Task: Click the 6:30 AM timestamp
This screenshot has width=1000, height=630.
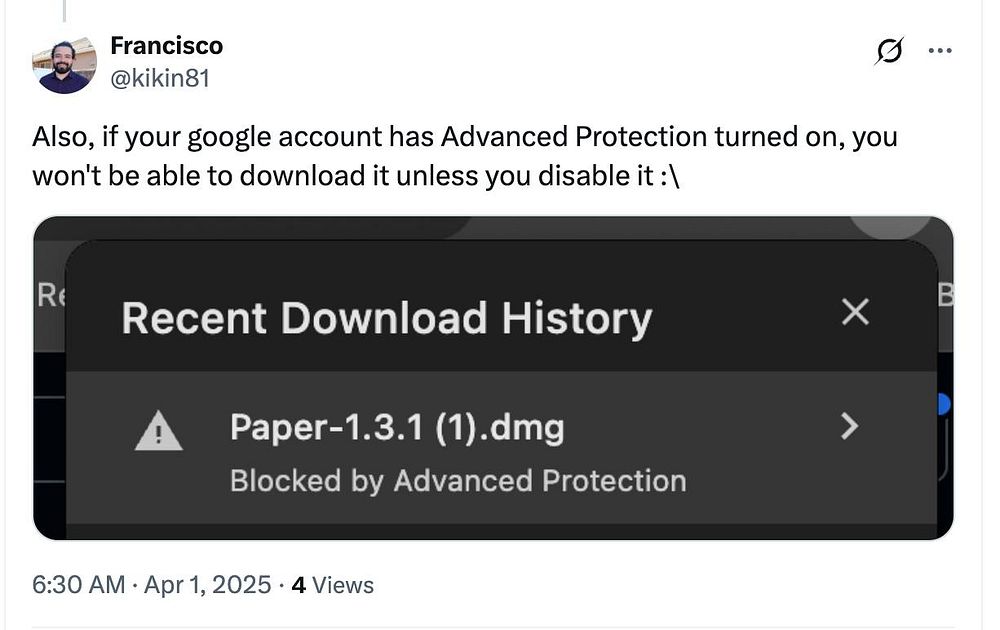Action: [79, 585]
